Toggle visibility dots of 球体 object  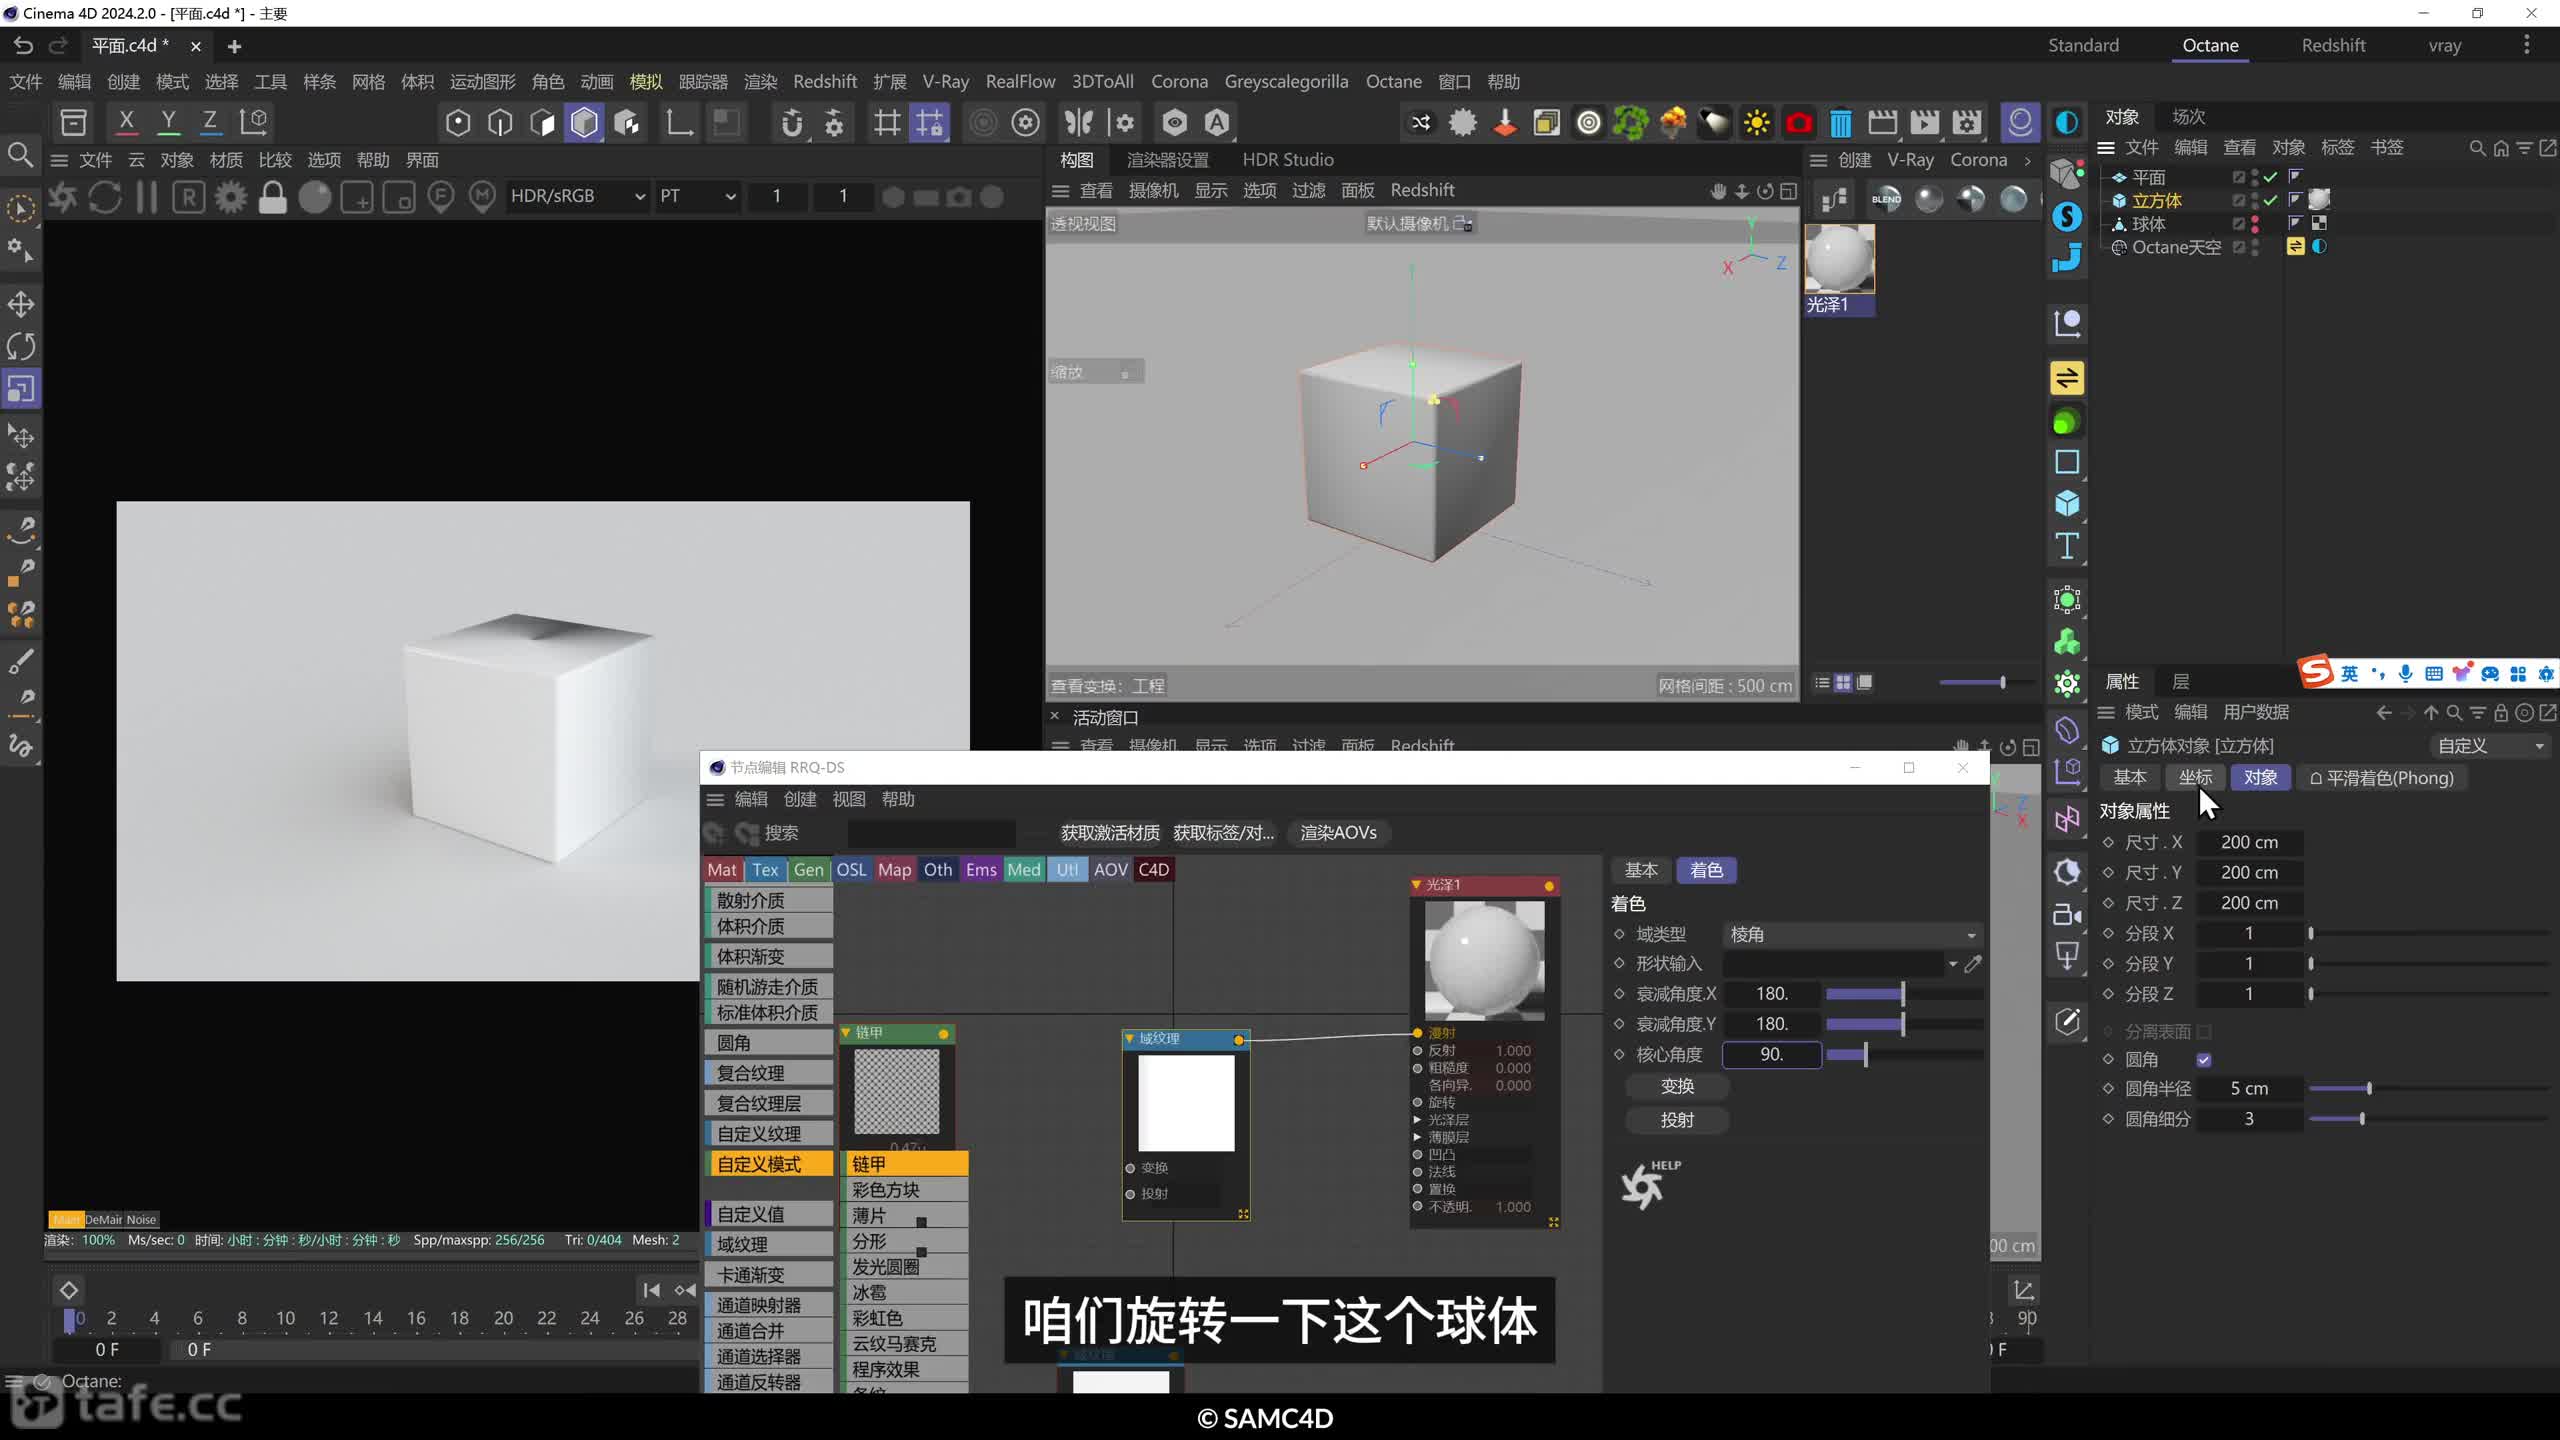point(2255,224)
